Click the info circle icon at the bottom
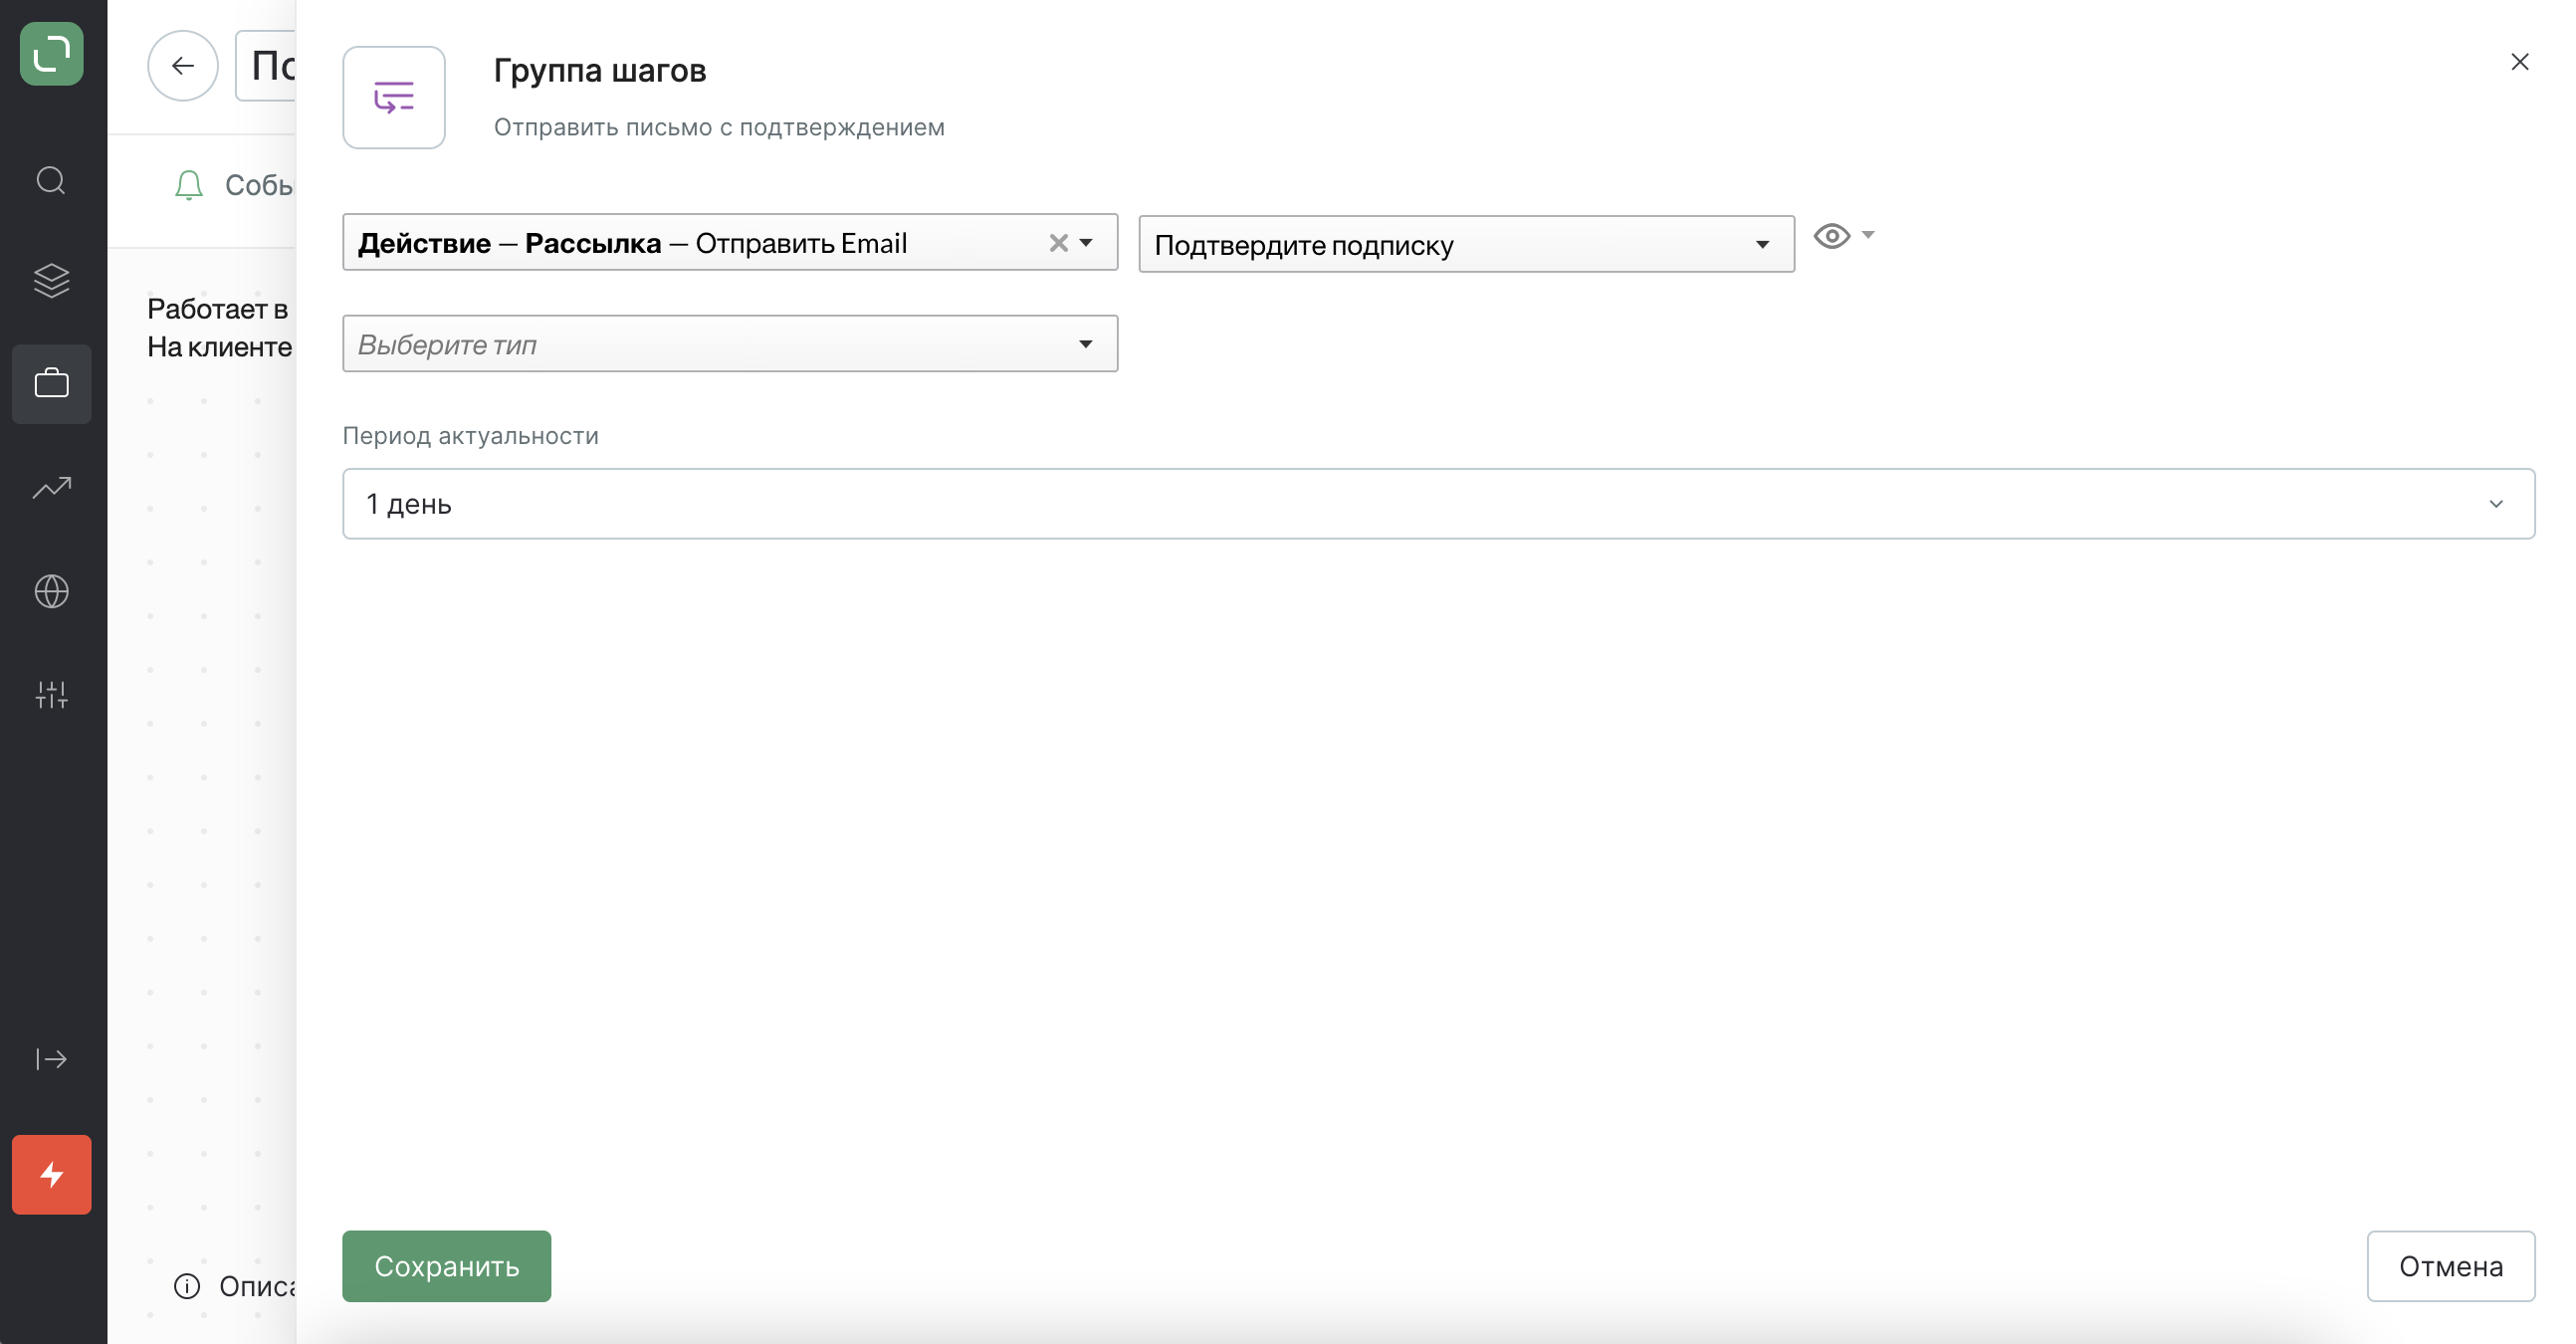 click(187, 1286)
